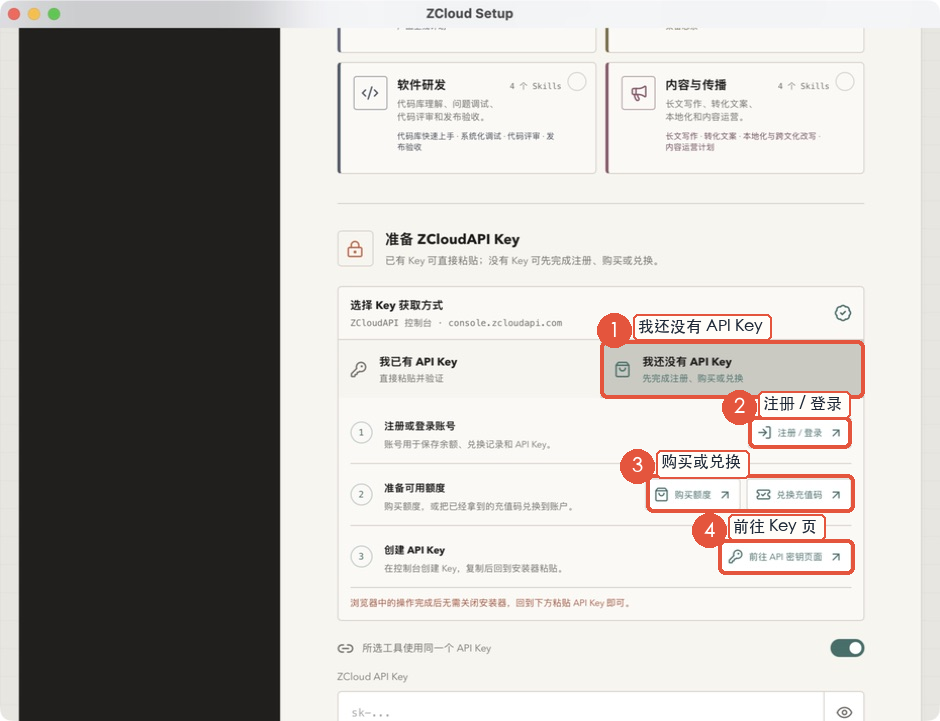Click the 准备可用额度 step title
940x721 pixels.
[414, 488]
